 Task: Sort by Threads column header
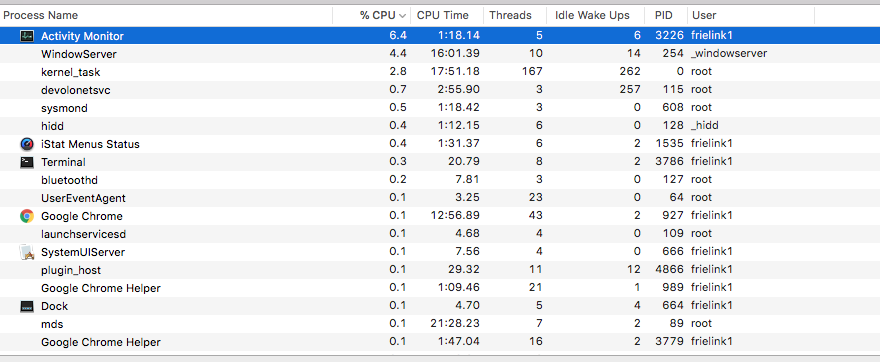point(515,15)
